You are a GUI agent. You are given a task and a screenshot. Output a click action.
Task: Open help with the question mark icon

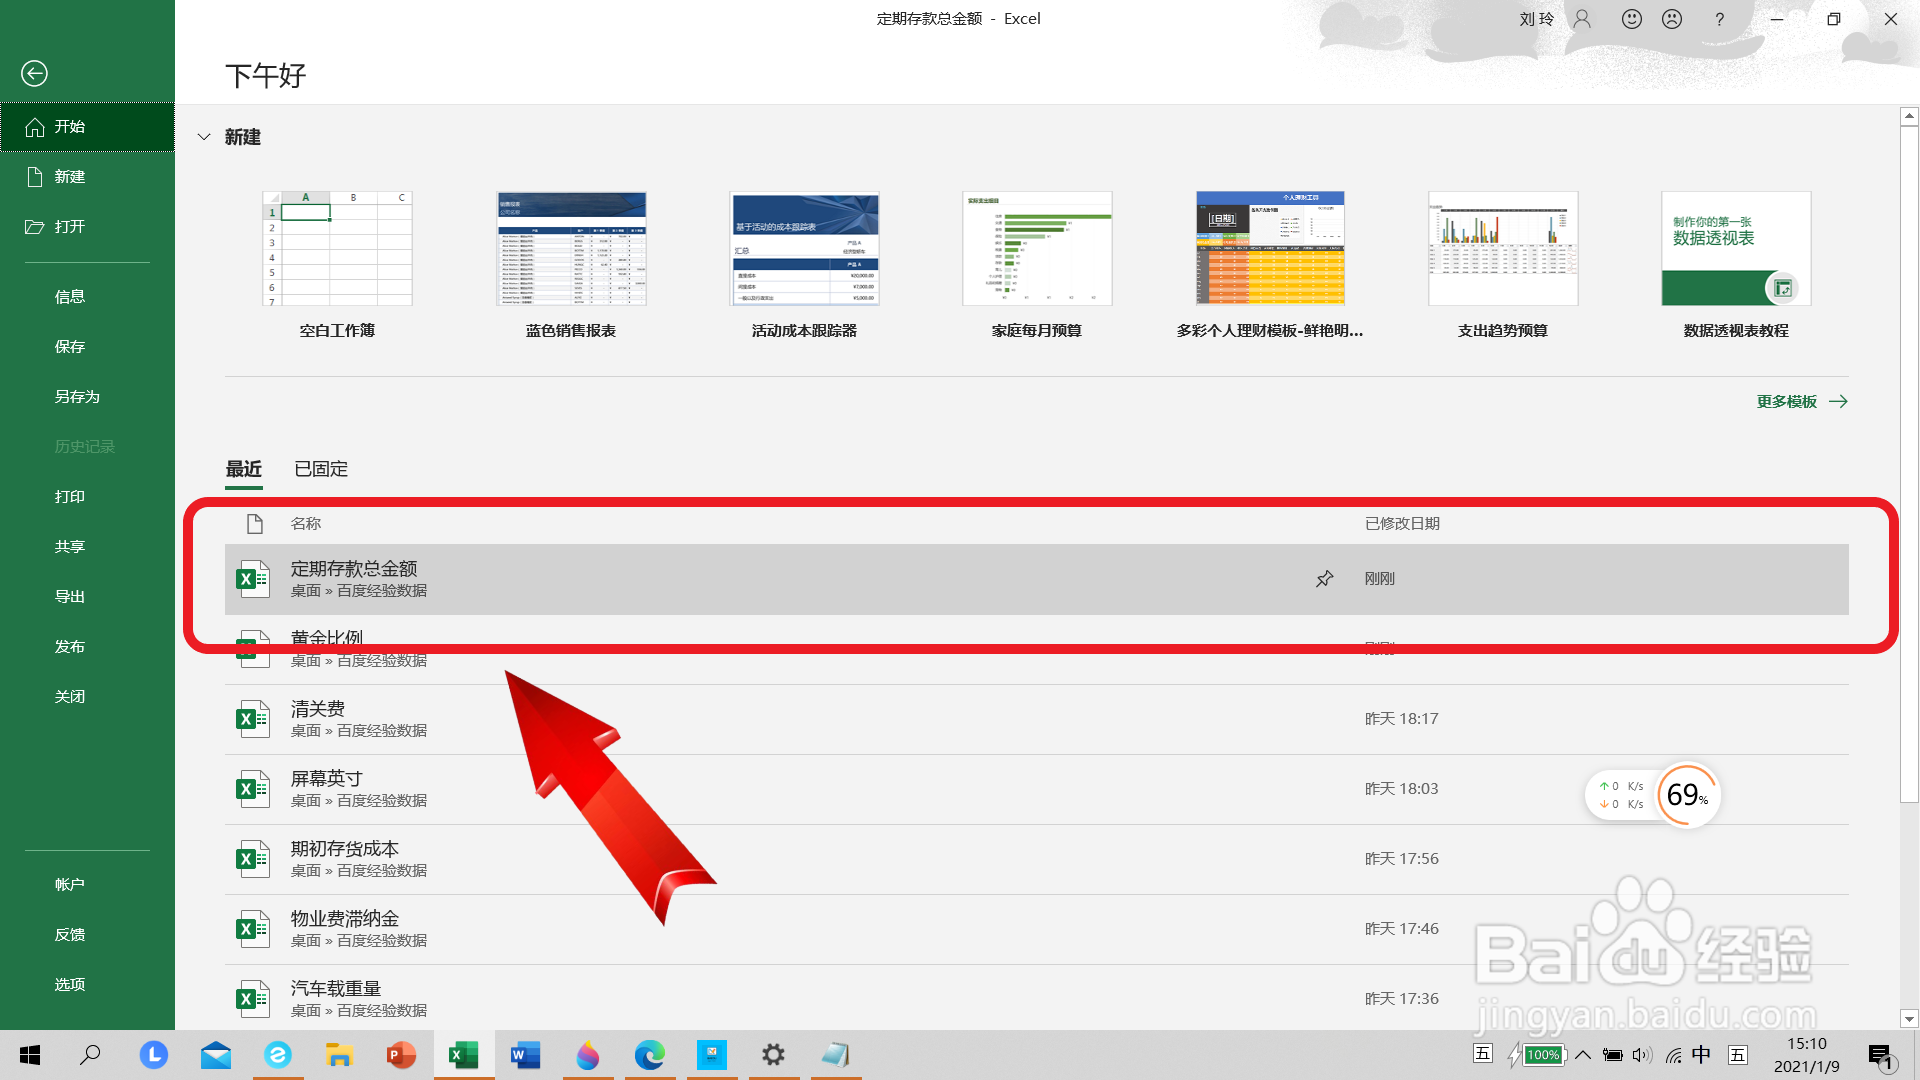pos(1719,19)
